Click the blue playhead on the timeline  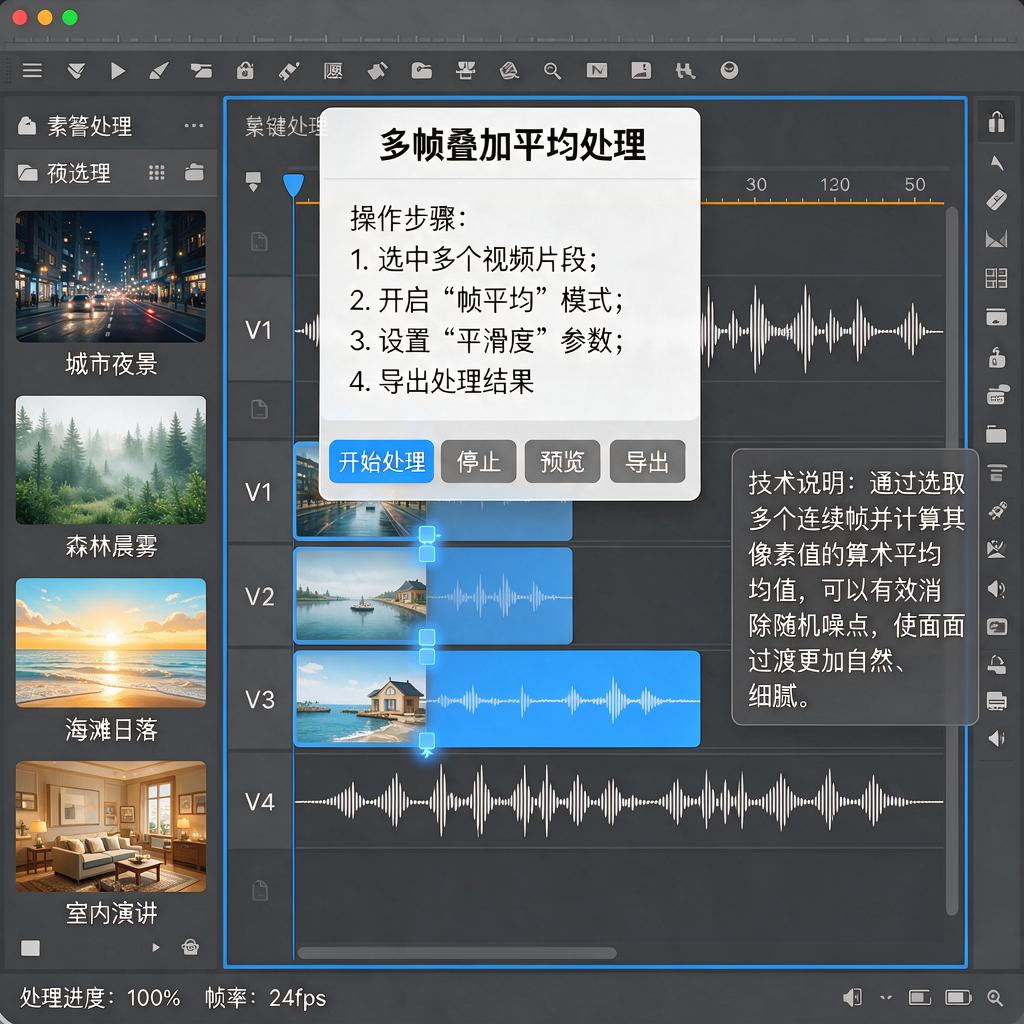(x=293, y=185)
